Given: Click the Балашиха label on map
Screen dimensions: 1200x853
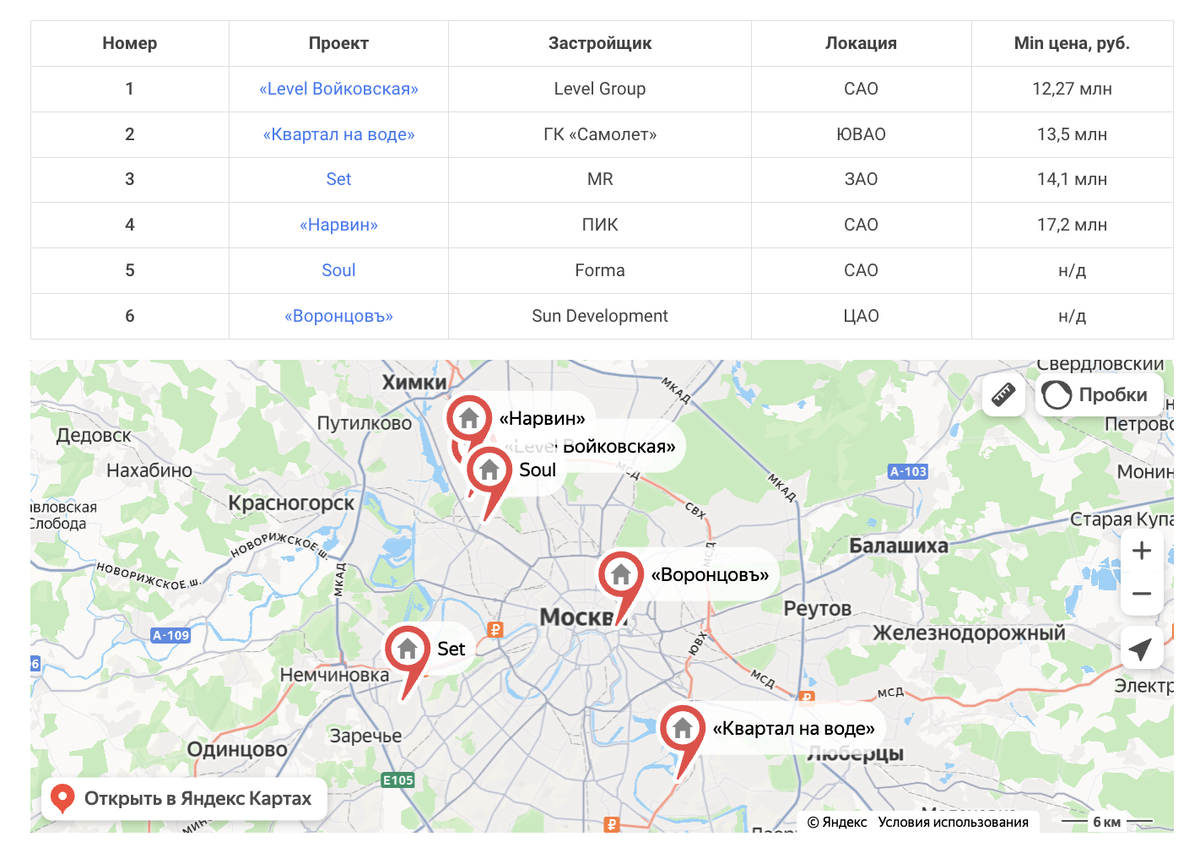Looking at the screenshot, I should pyautogui.click(x=898, y=546).
